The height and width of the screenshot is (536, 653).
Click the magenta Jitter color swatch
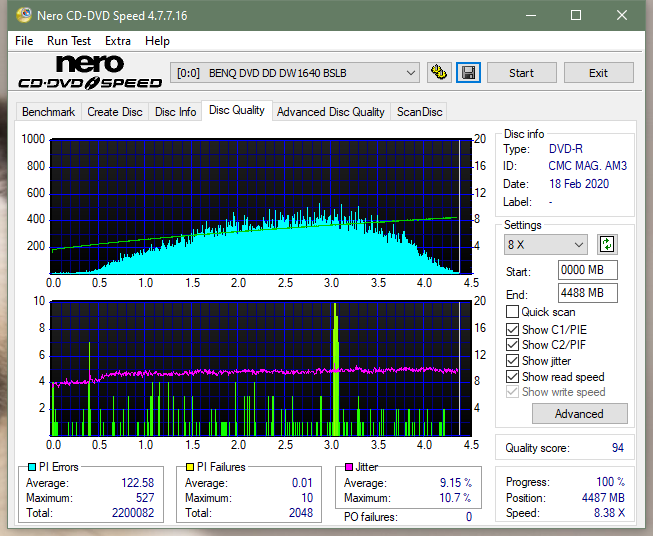(349, 467)
